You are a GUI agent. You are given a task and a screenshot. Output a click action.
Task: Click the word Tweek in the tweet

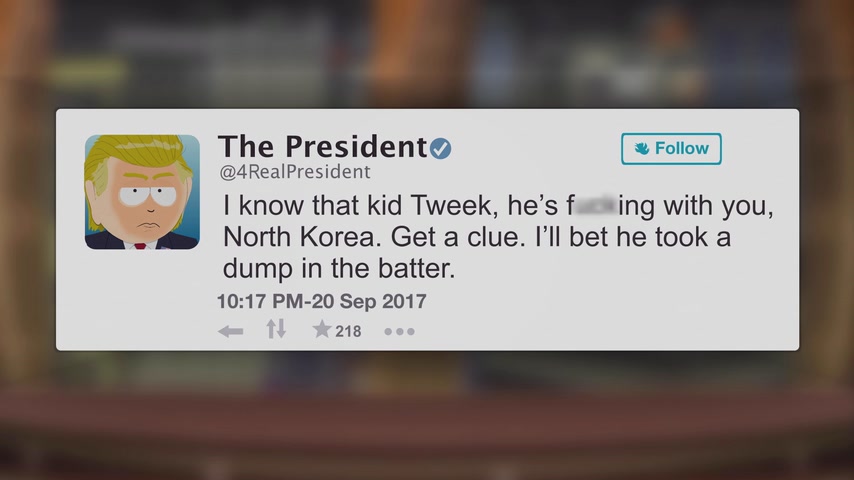451,205
